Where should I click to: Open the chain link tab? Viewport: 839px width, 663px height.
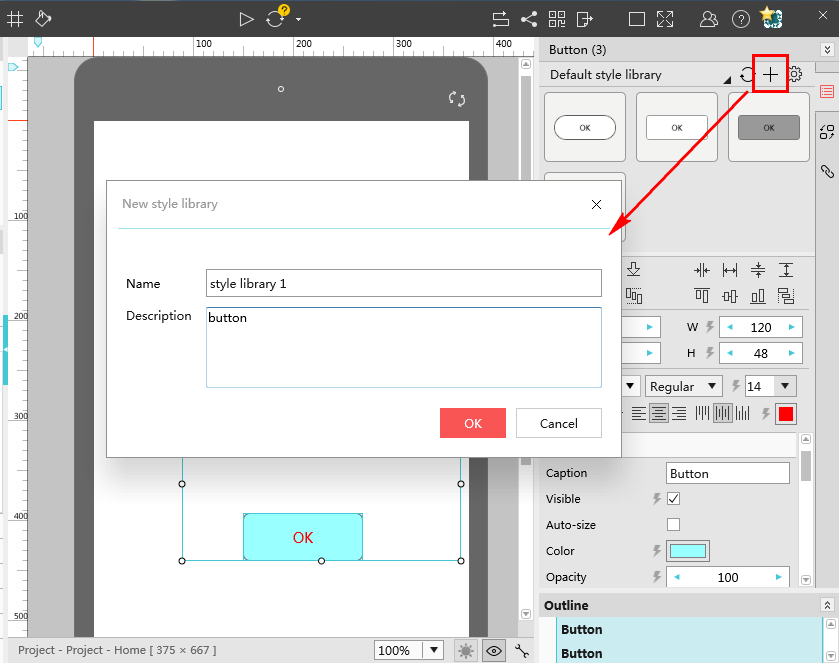click(x=827, y=171)
